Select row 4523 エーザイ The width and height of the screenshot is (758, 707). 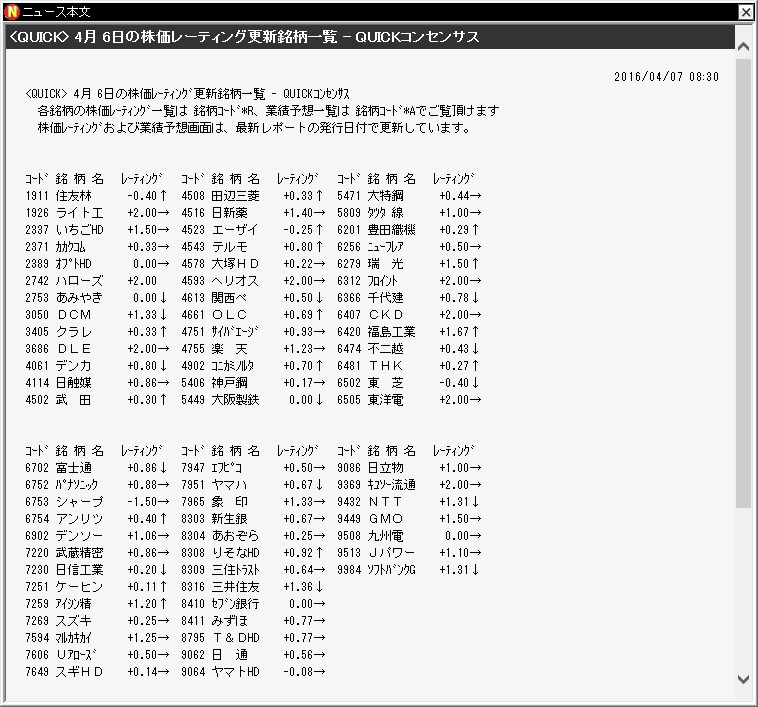[x=253, y=230]
